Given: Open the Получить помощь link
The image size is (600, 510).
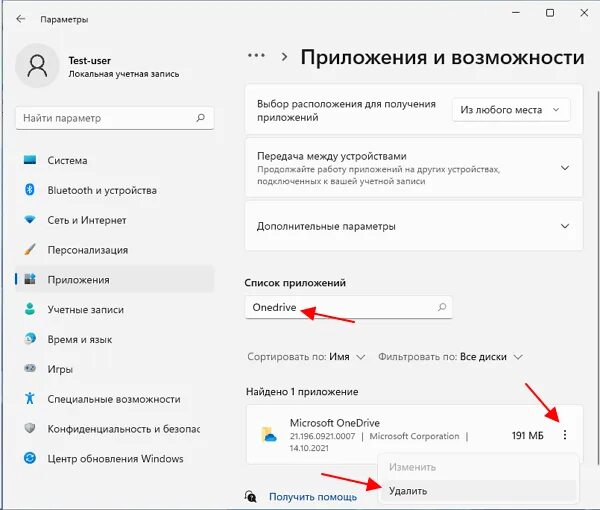Looking at the screenshot, I should point(313,497).
